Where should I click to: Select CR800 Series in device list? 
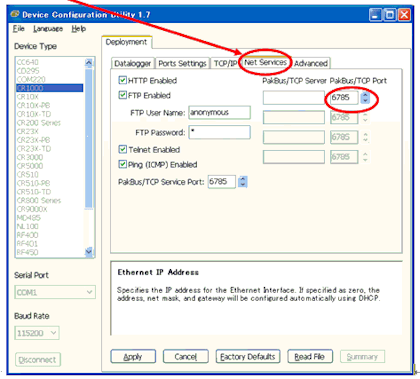click(39, 201)
